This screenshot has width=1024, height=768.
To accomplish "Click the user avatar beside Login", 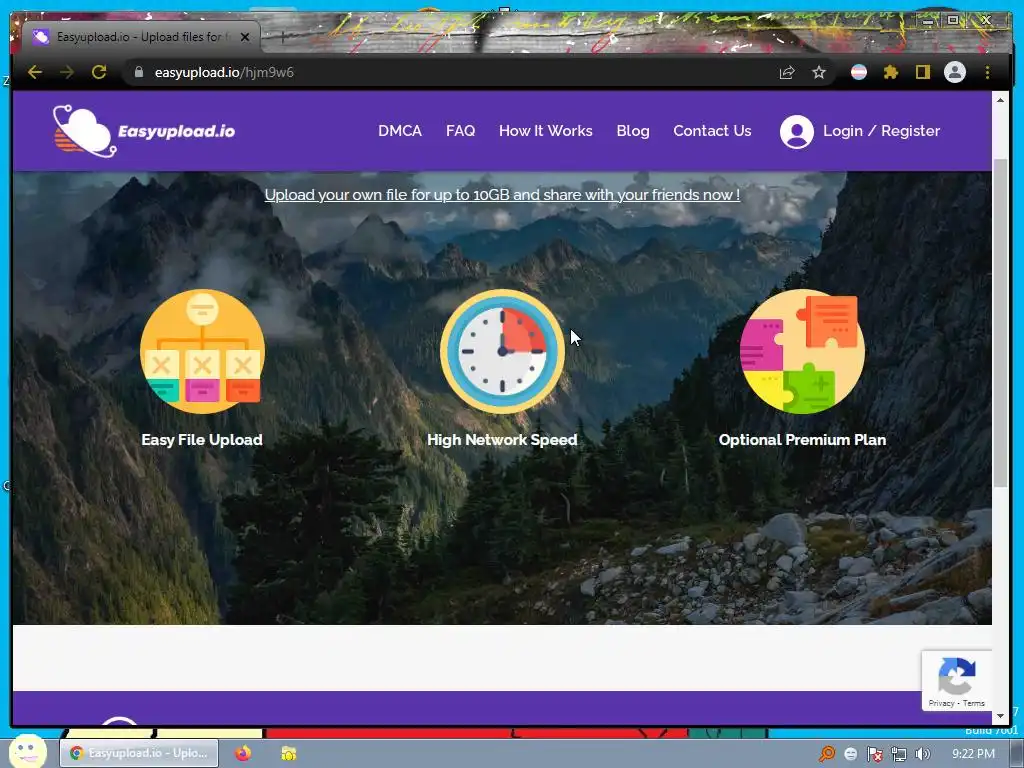I will point(797,131).
